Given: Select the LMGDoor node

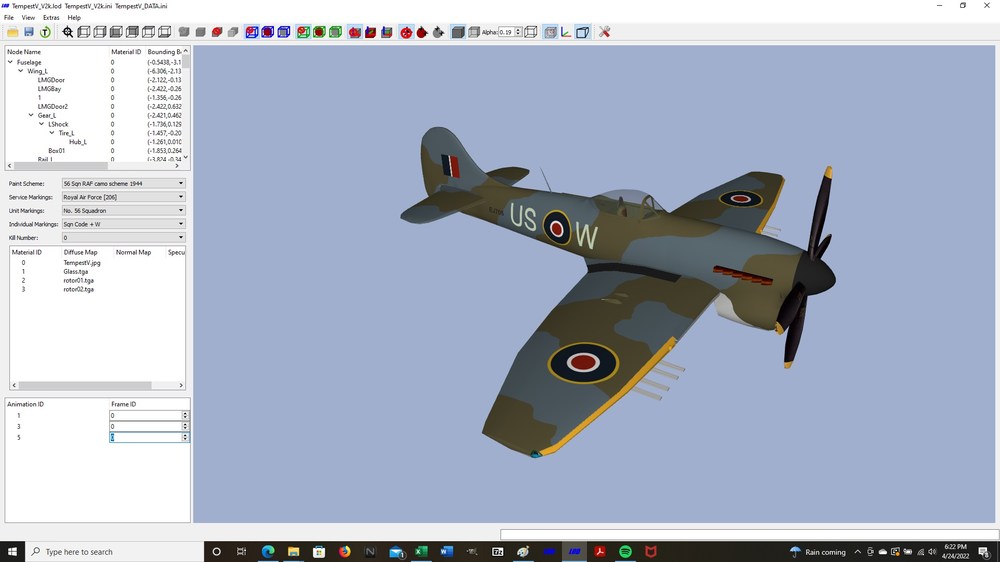Looking at the screenshot, I should point(51,80).
